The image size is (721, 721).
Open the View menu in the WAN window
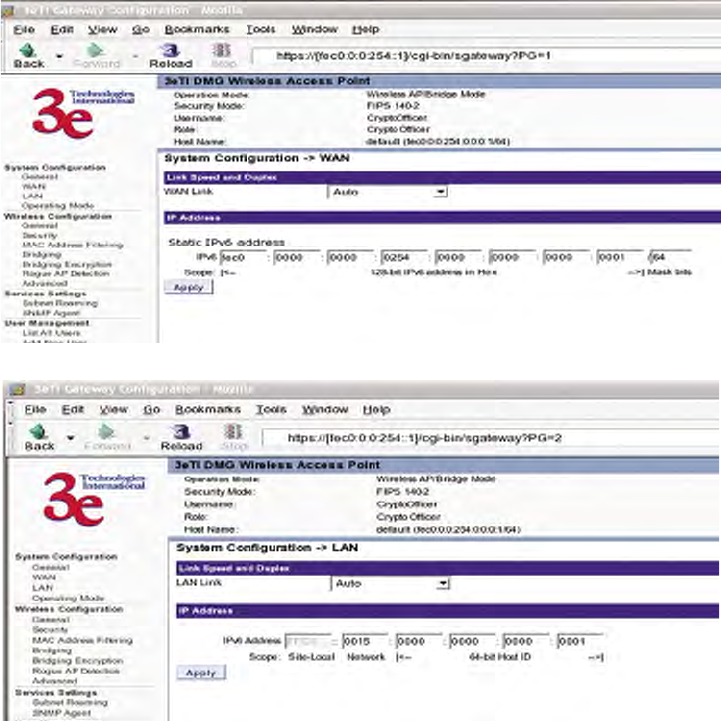click(x=103, y=29)
